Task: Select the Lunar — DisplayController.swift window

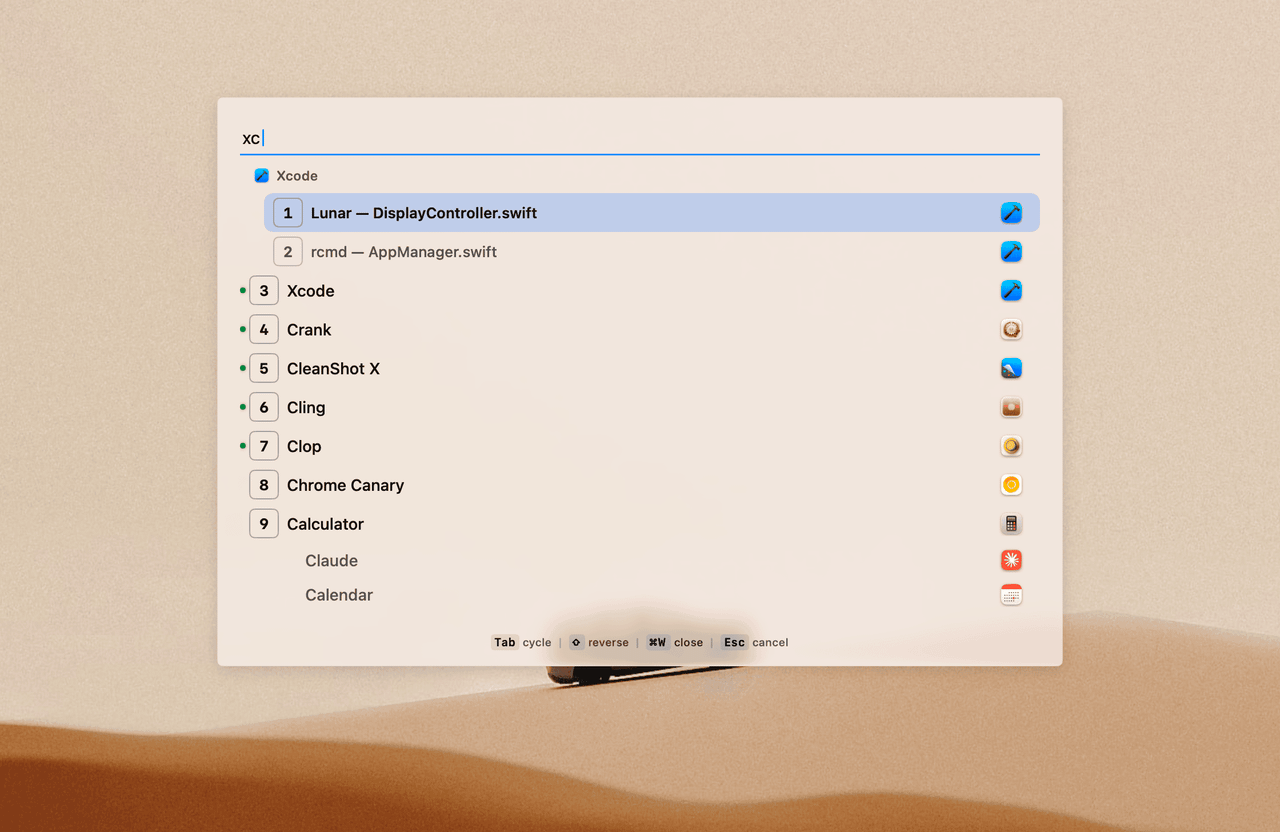Action: [652, 213]
